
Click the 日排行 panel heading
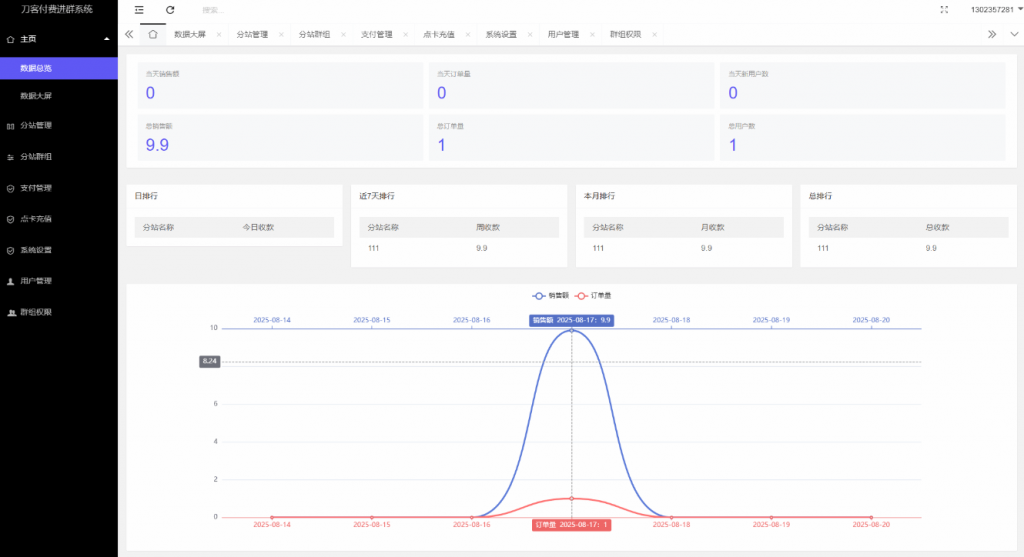click(x=146, y=196)
